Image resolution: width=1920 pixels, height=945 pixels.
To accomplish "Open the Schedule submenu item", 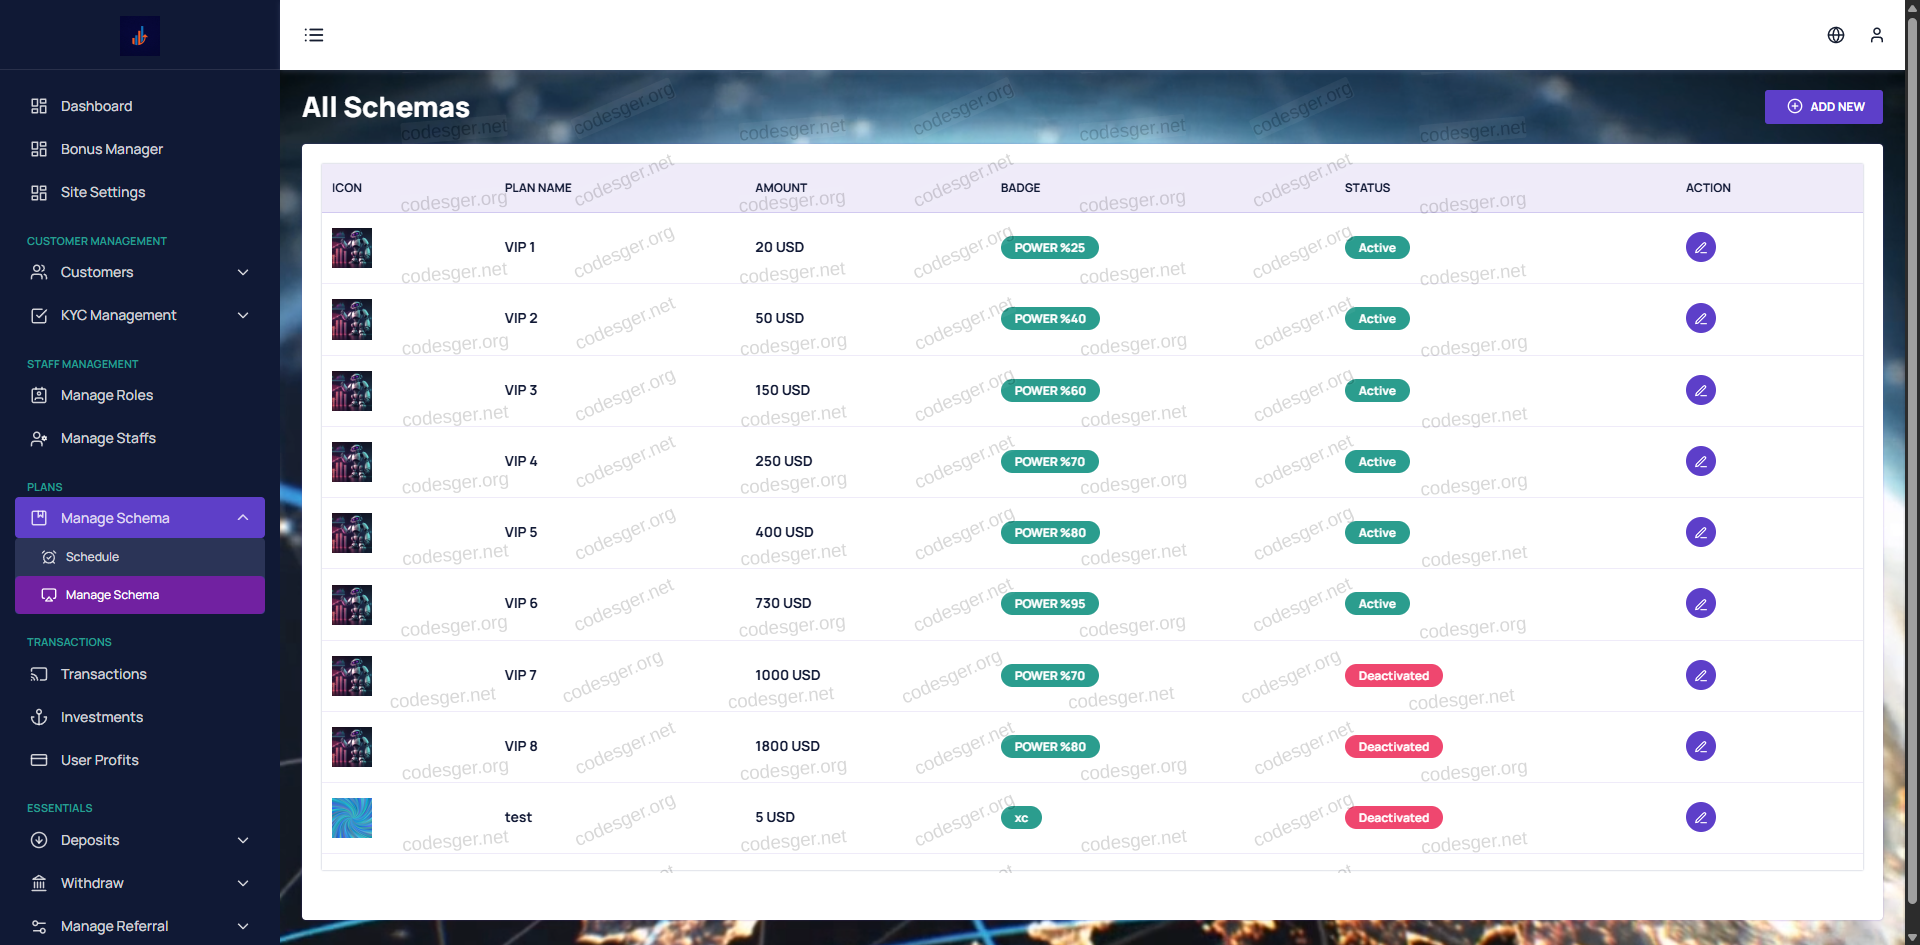I will pos(92,557).
